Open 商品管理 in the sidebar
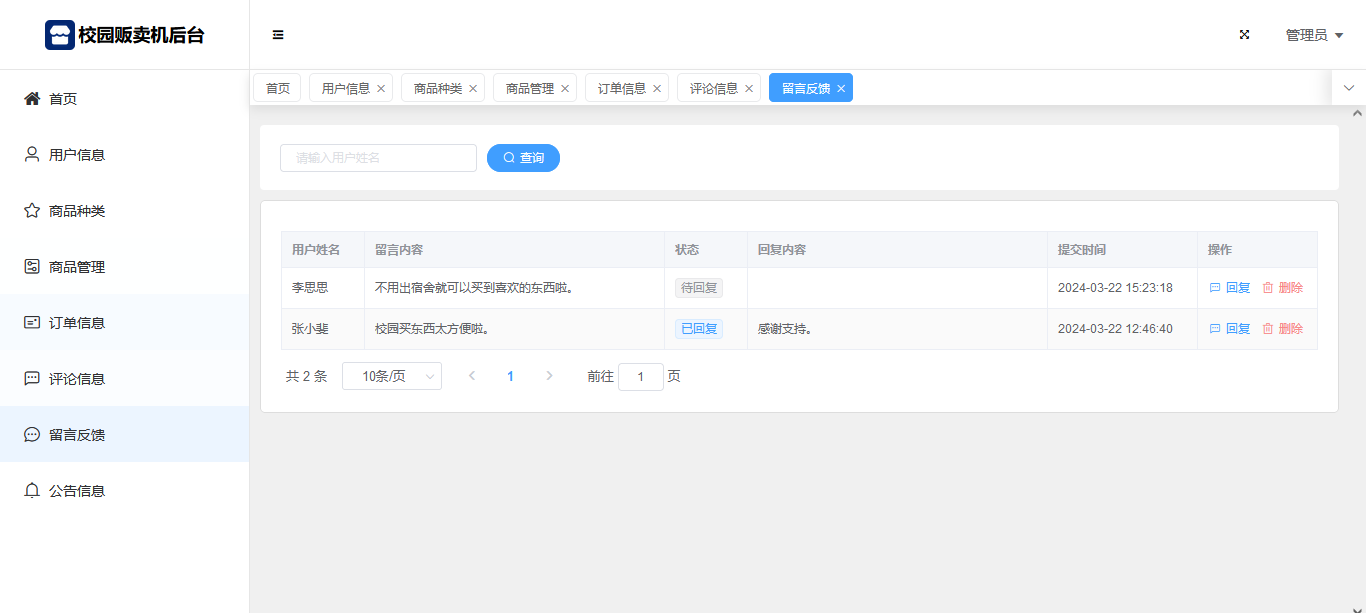1366x613 pixels. click(76, 267)
